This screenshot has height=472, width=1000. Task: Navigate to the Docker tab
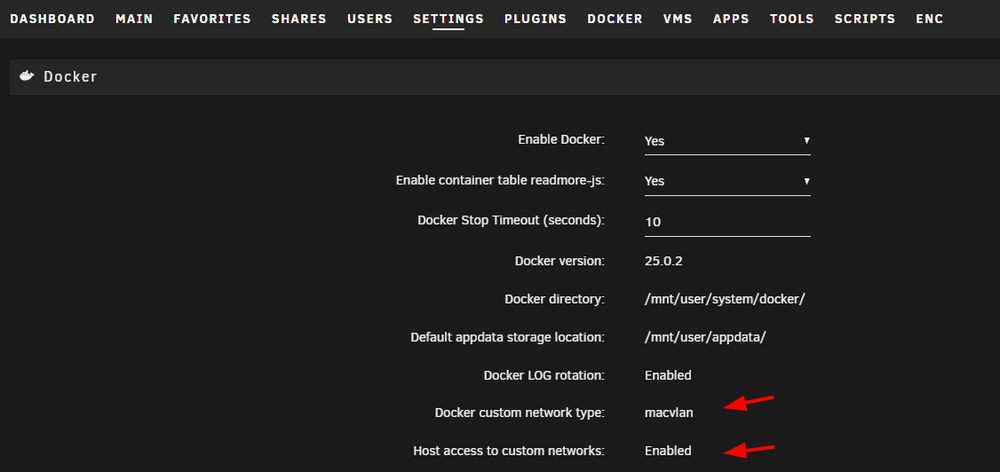pyautogui.click(x=615, y=19)
